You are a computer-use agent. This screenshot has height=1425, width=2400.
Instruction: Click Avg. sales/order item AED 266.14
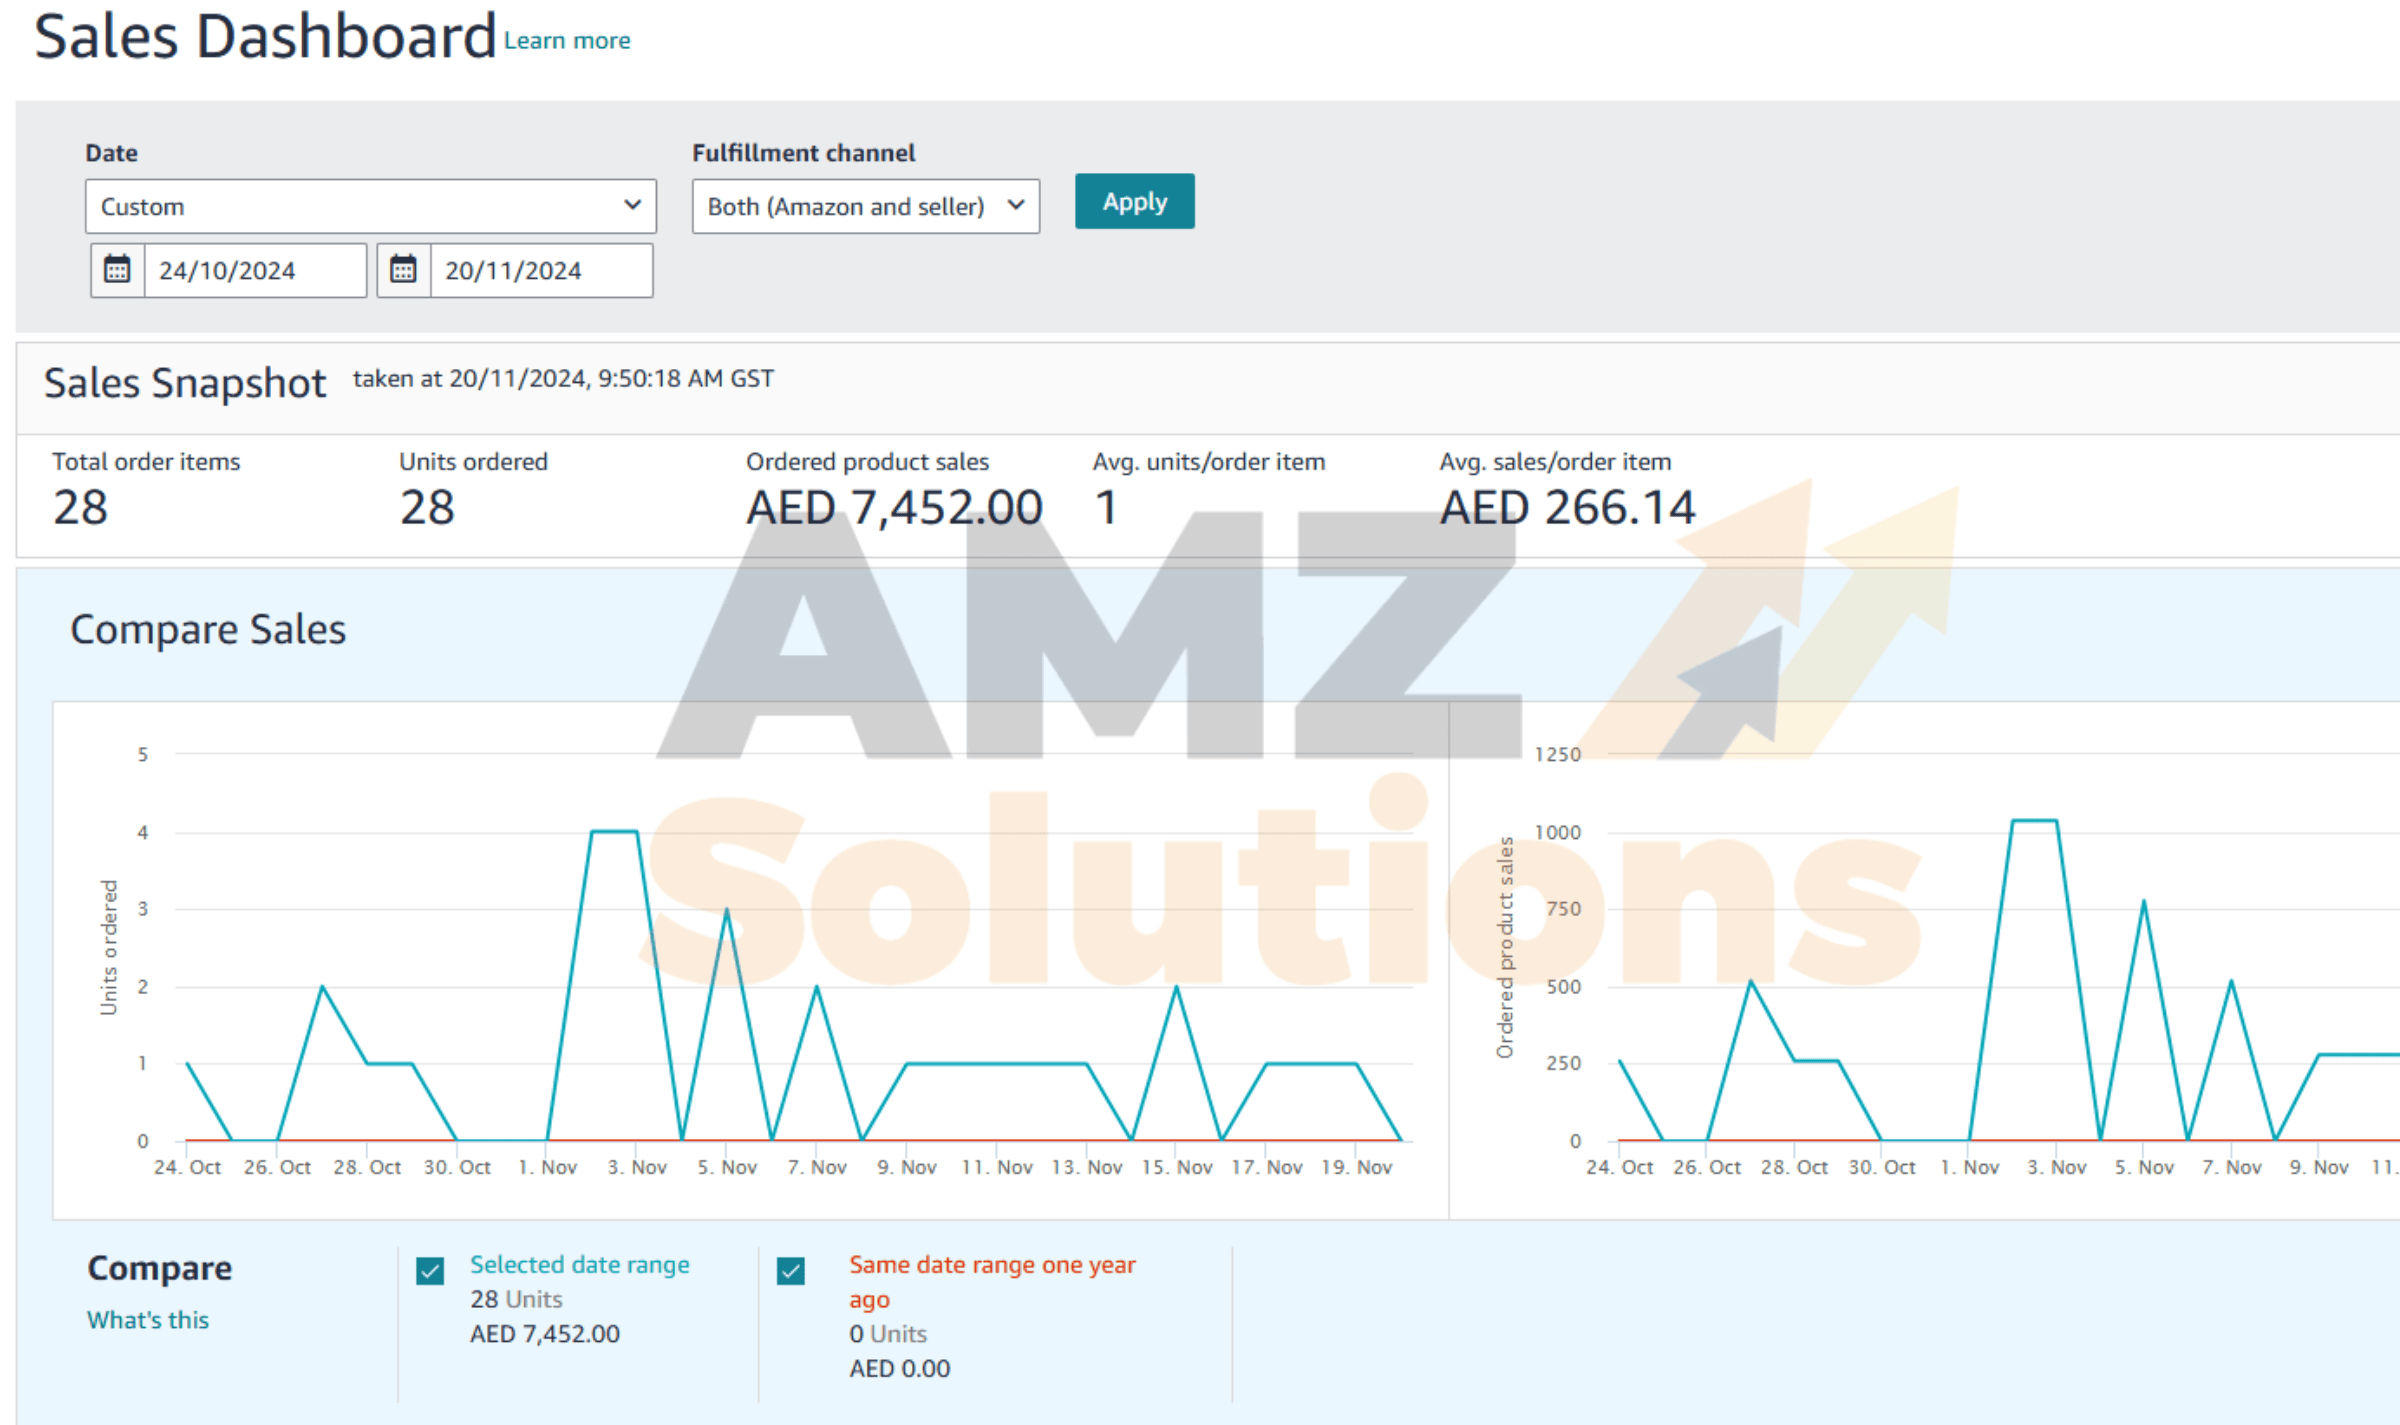(1567, 507)
